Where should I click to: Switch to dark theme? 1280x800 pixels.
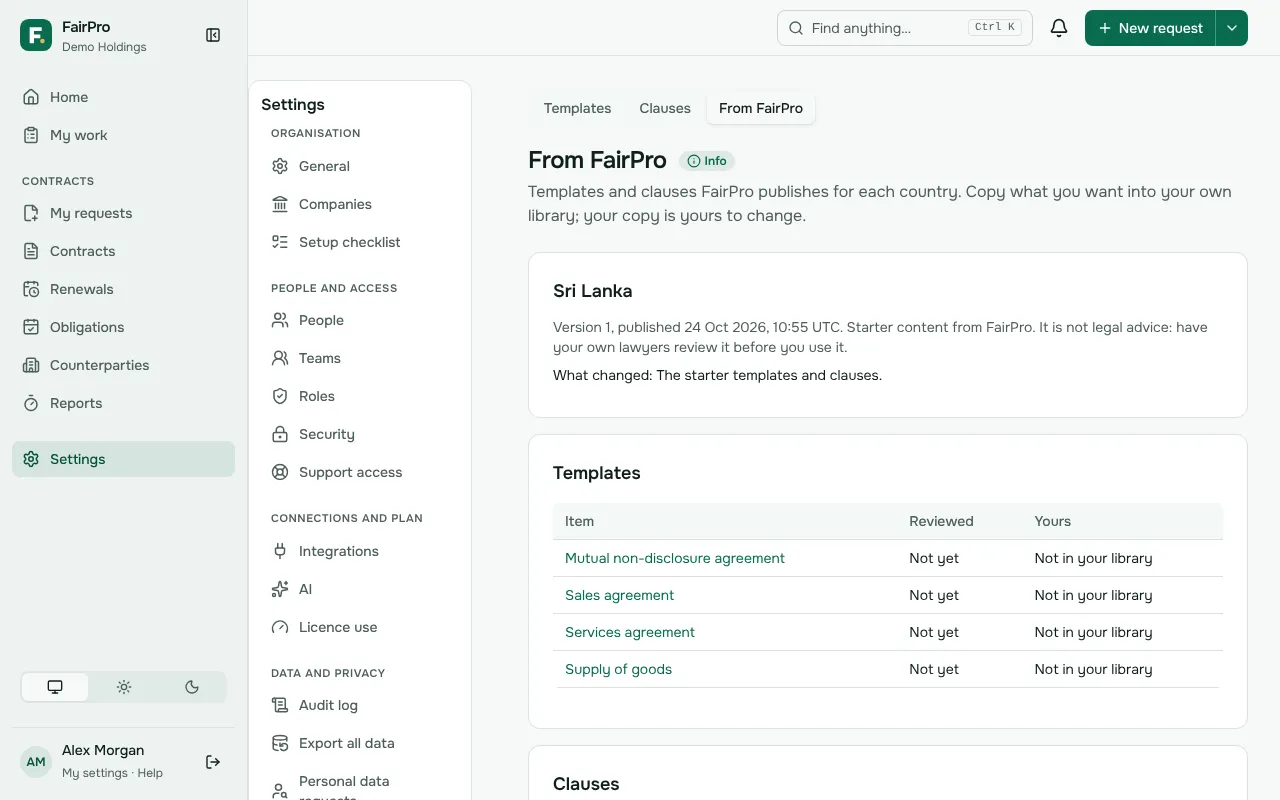coord(192,687)
